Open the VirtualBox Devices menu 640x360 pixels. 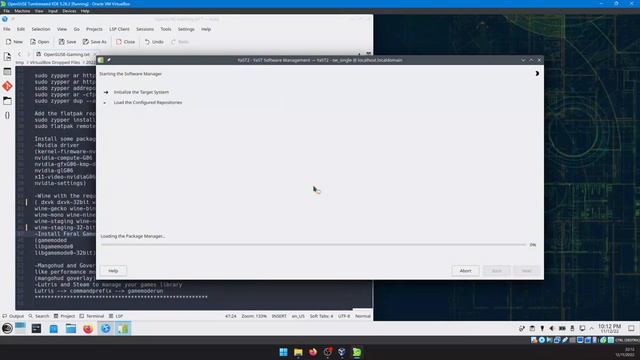tap(69, 11)
